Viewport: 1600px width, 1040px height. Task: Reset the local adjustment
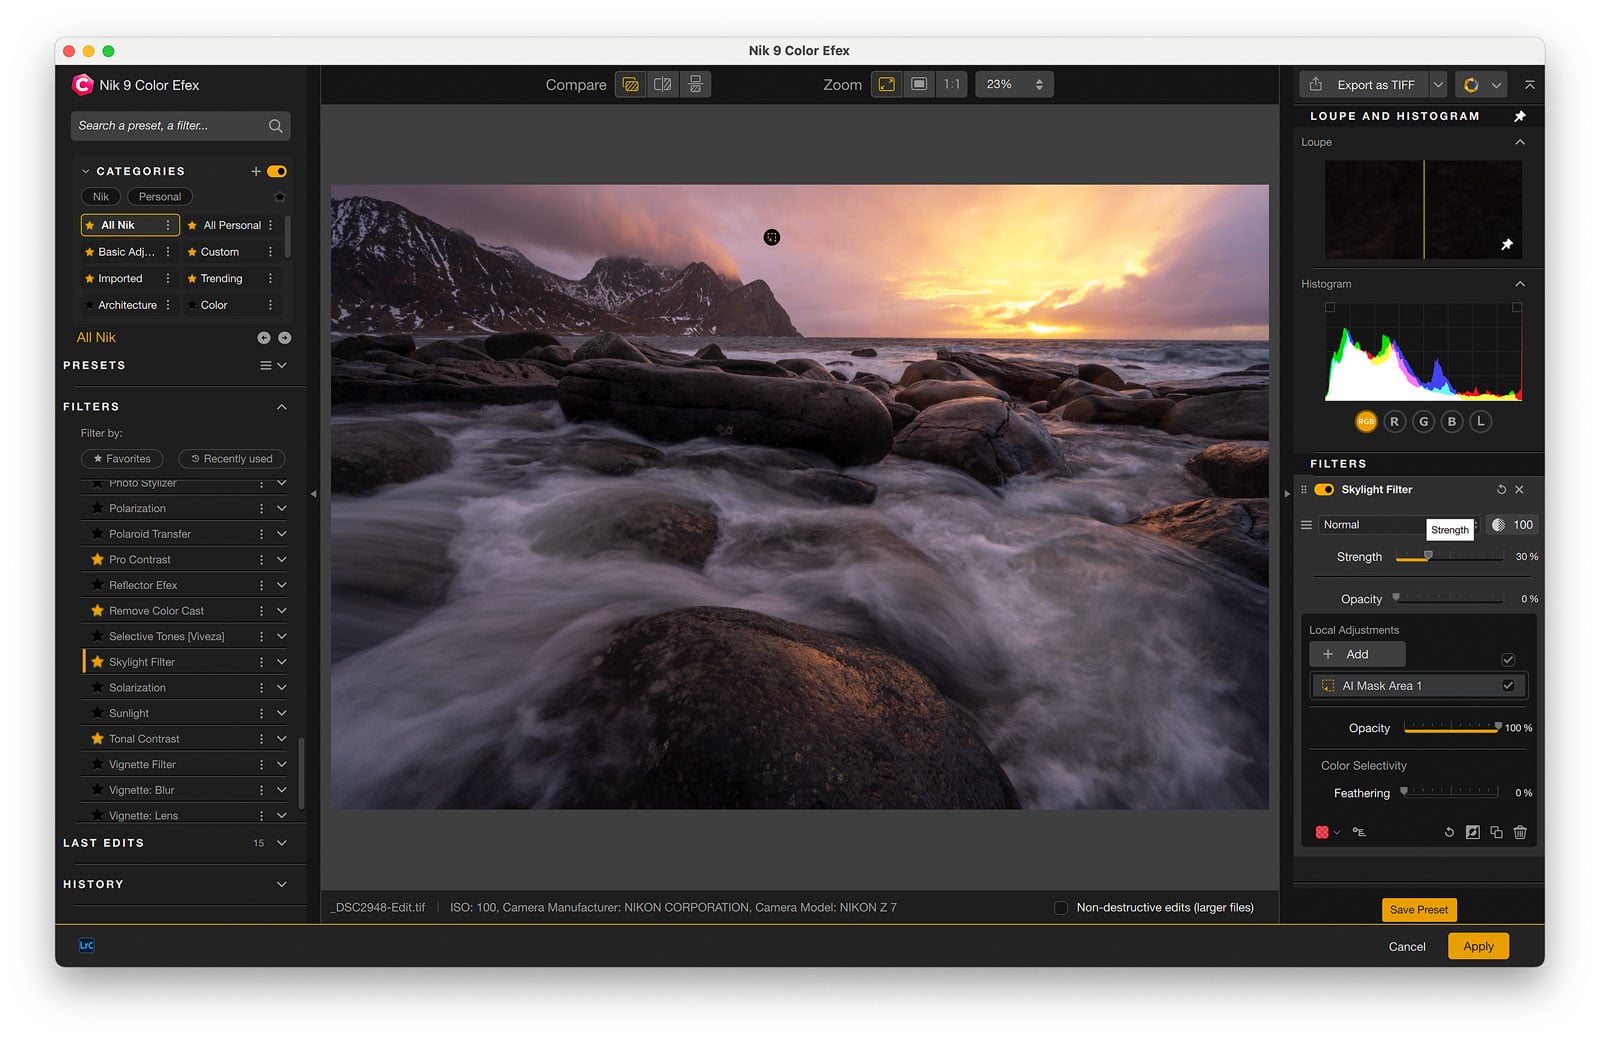tap(1449, 832)
